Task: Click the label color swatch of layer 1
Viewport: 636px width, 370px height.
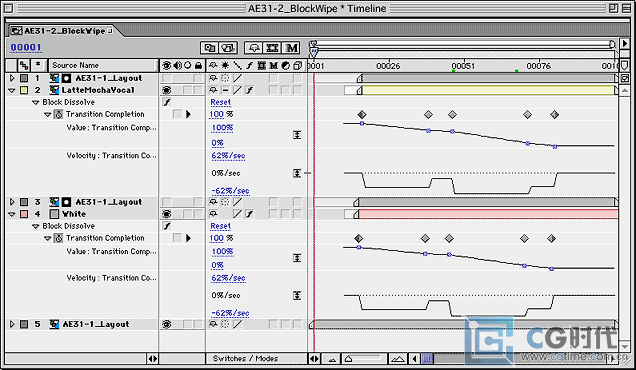Action: click(24, 78)
